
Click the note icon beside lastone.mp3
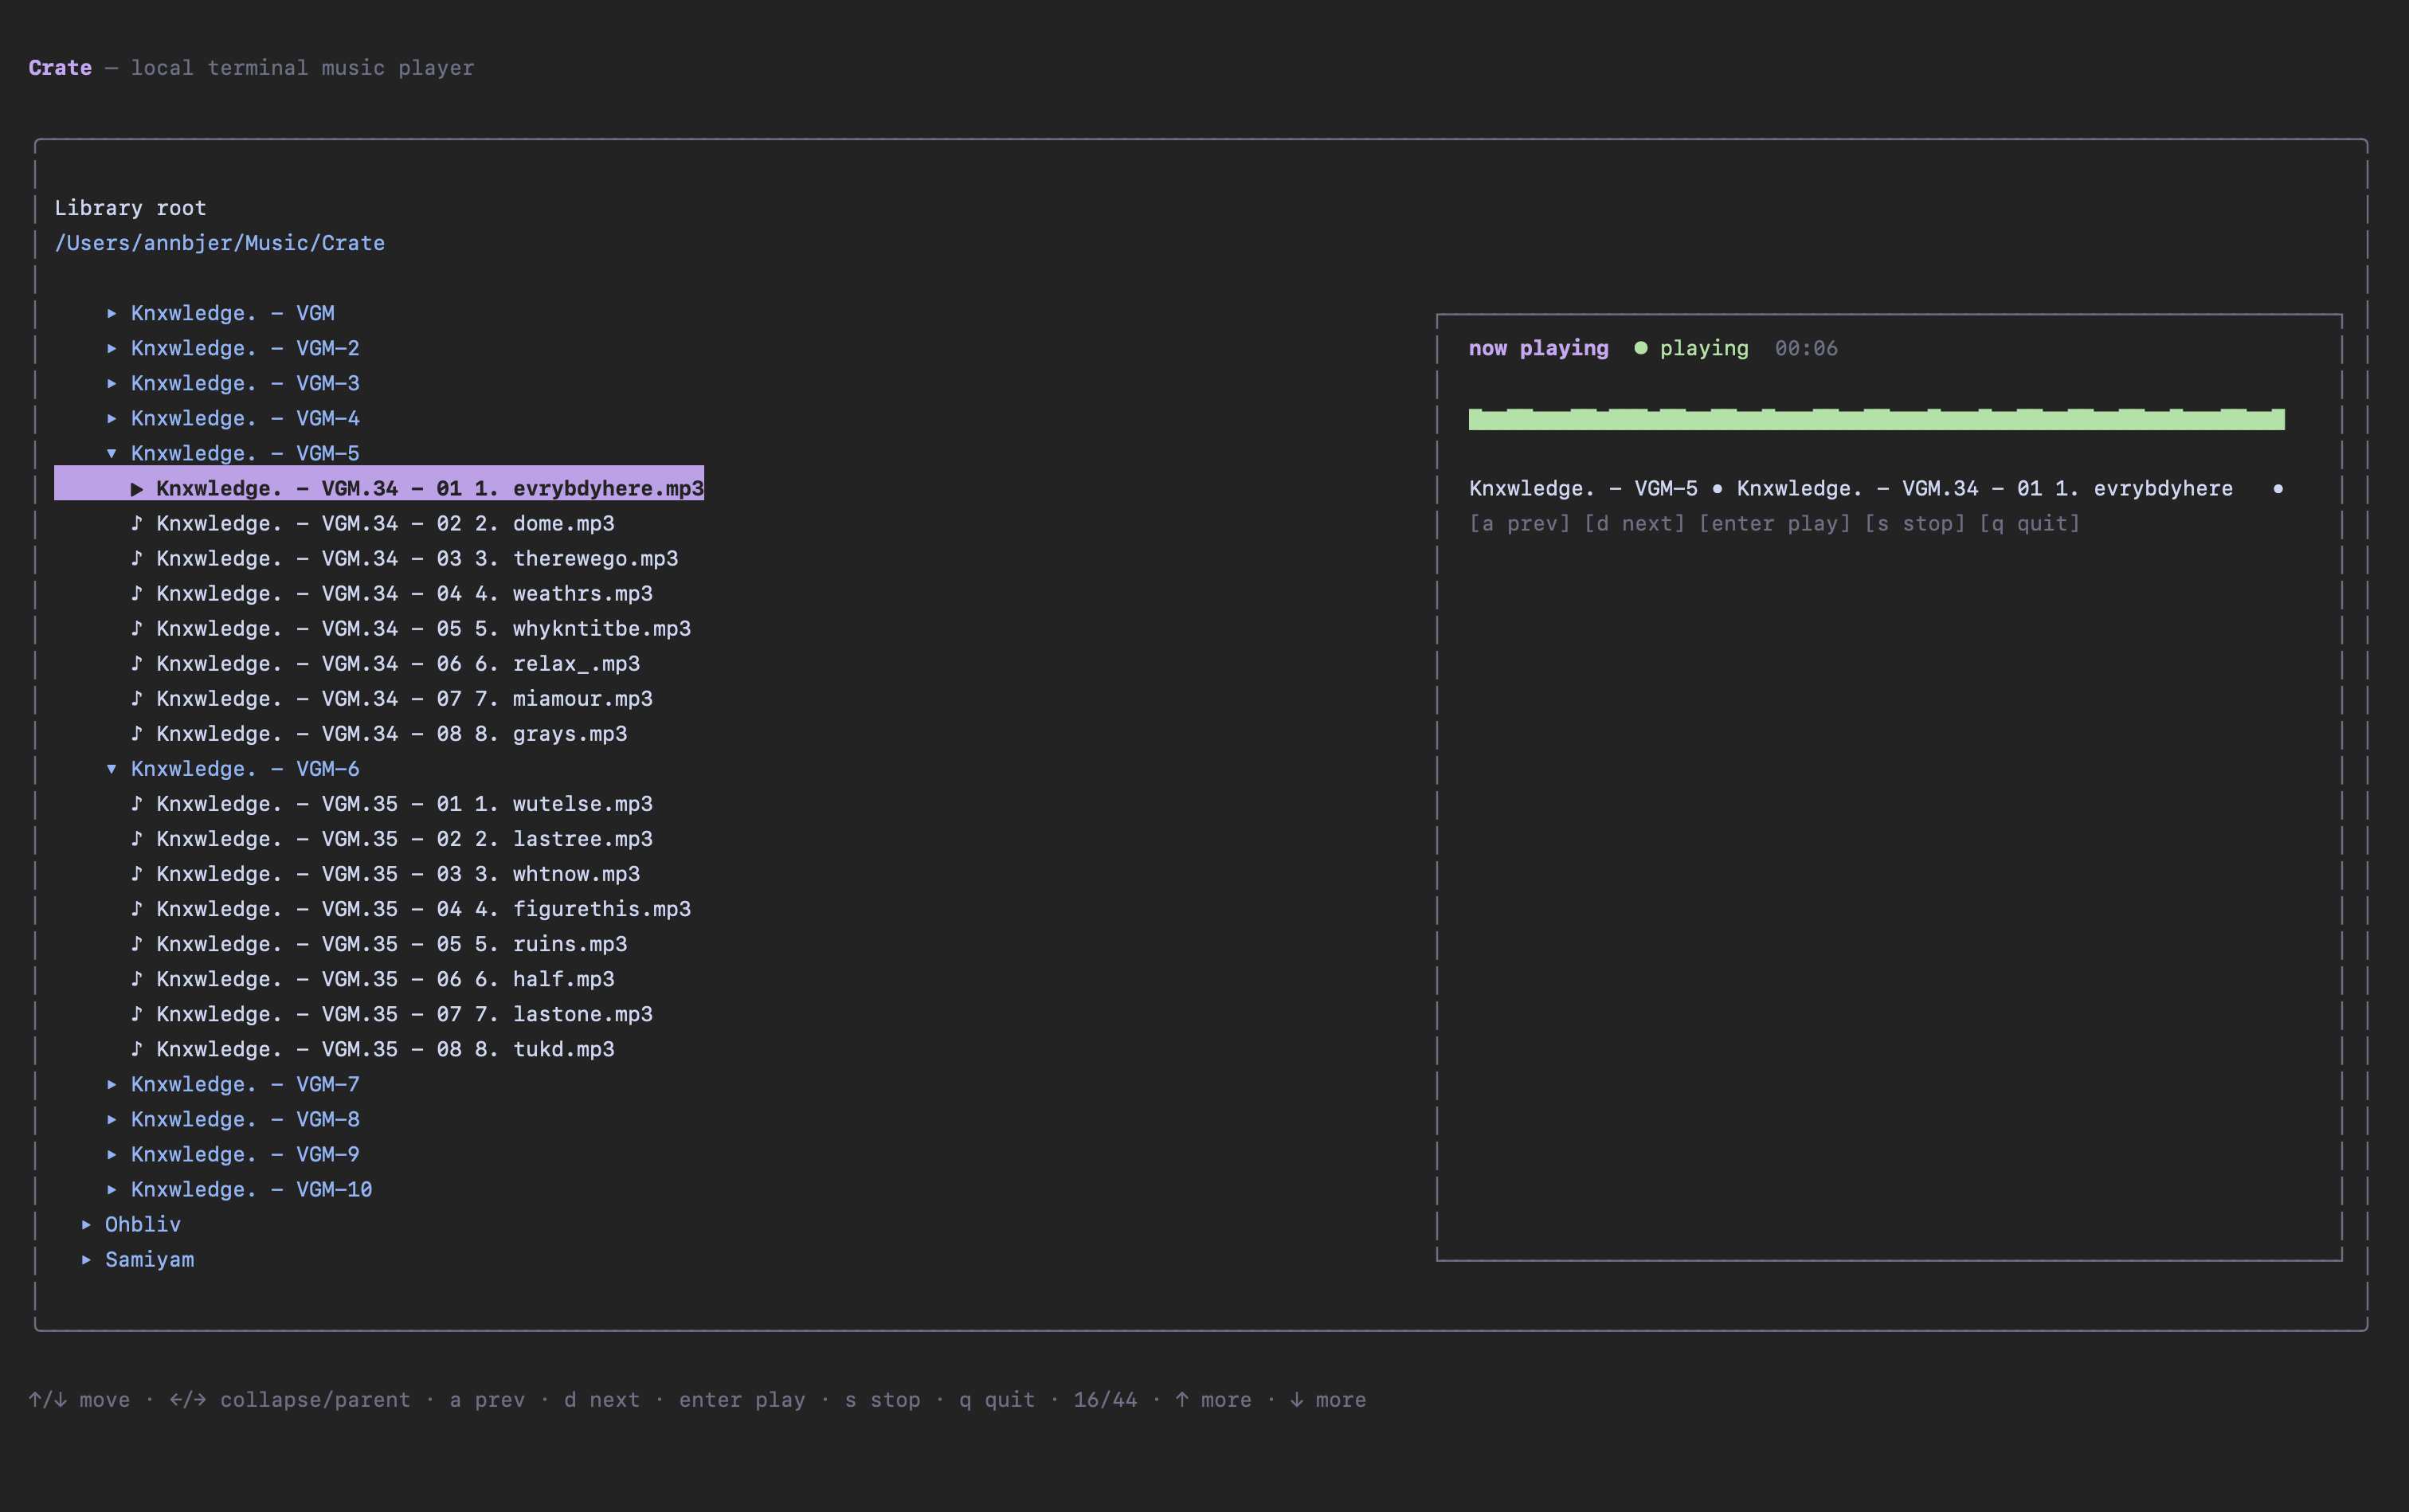coord(137,1013)
